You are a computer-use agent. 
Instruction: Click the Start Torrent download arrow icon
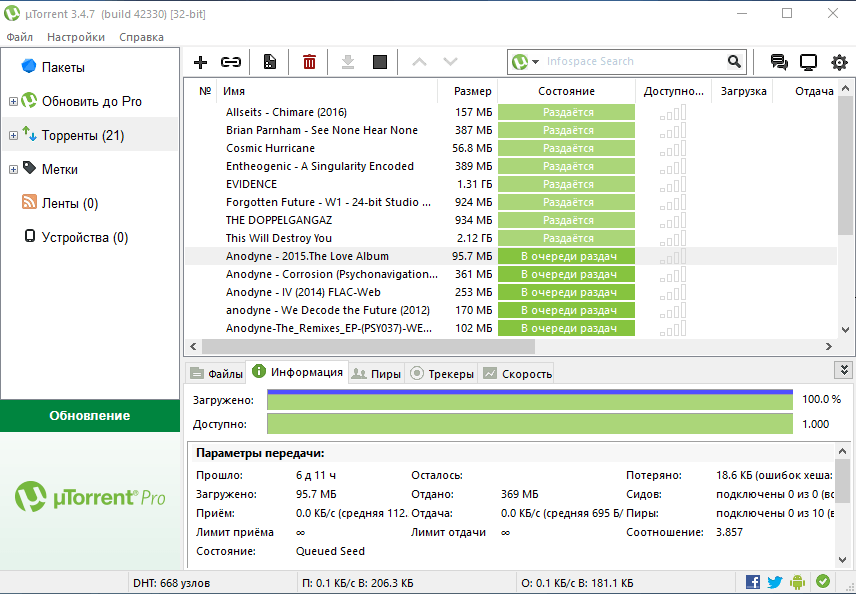point(348,62)
